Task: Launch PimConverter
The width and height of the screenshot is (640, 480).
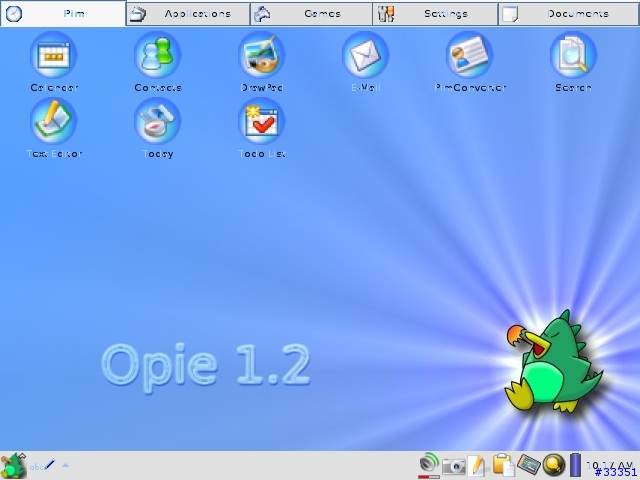Action: [470, 61]
